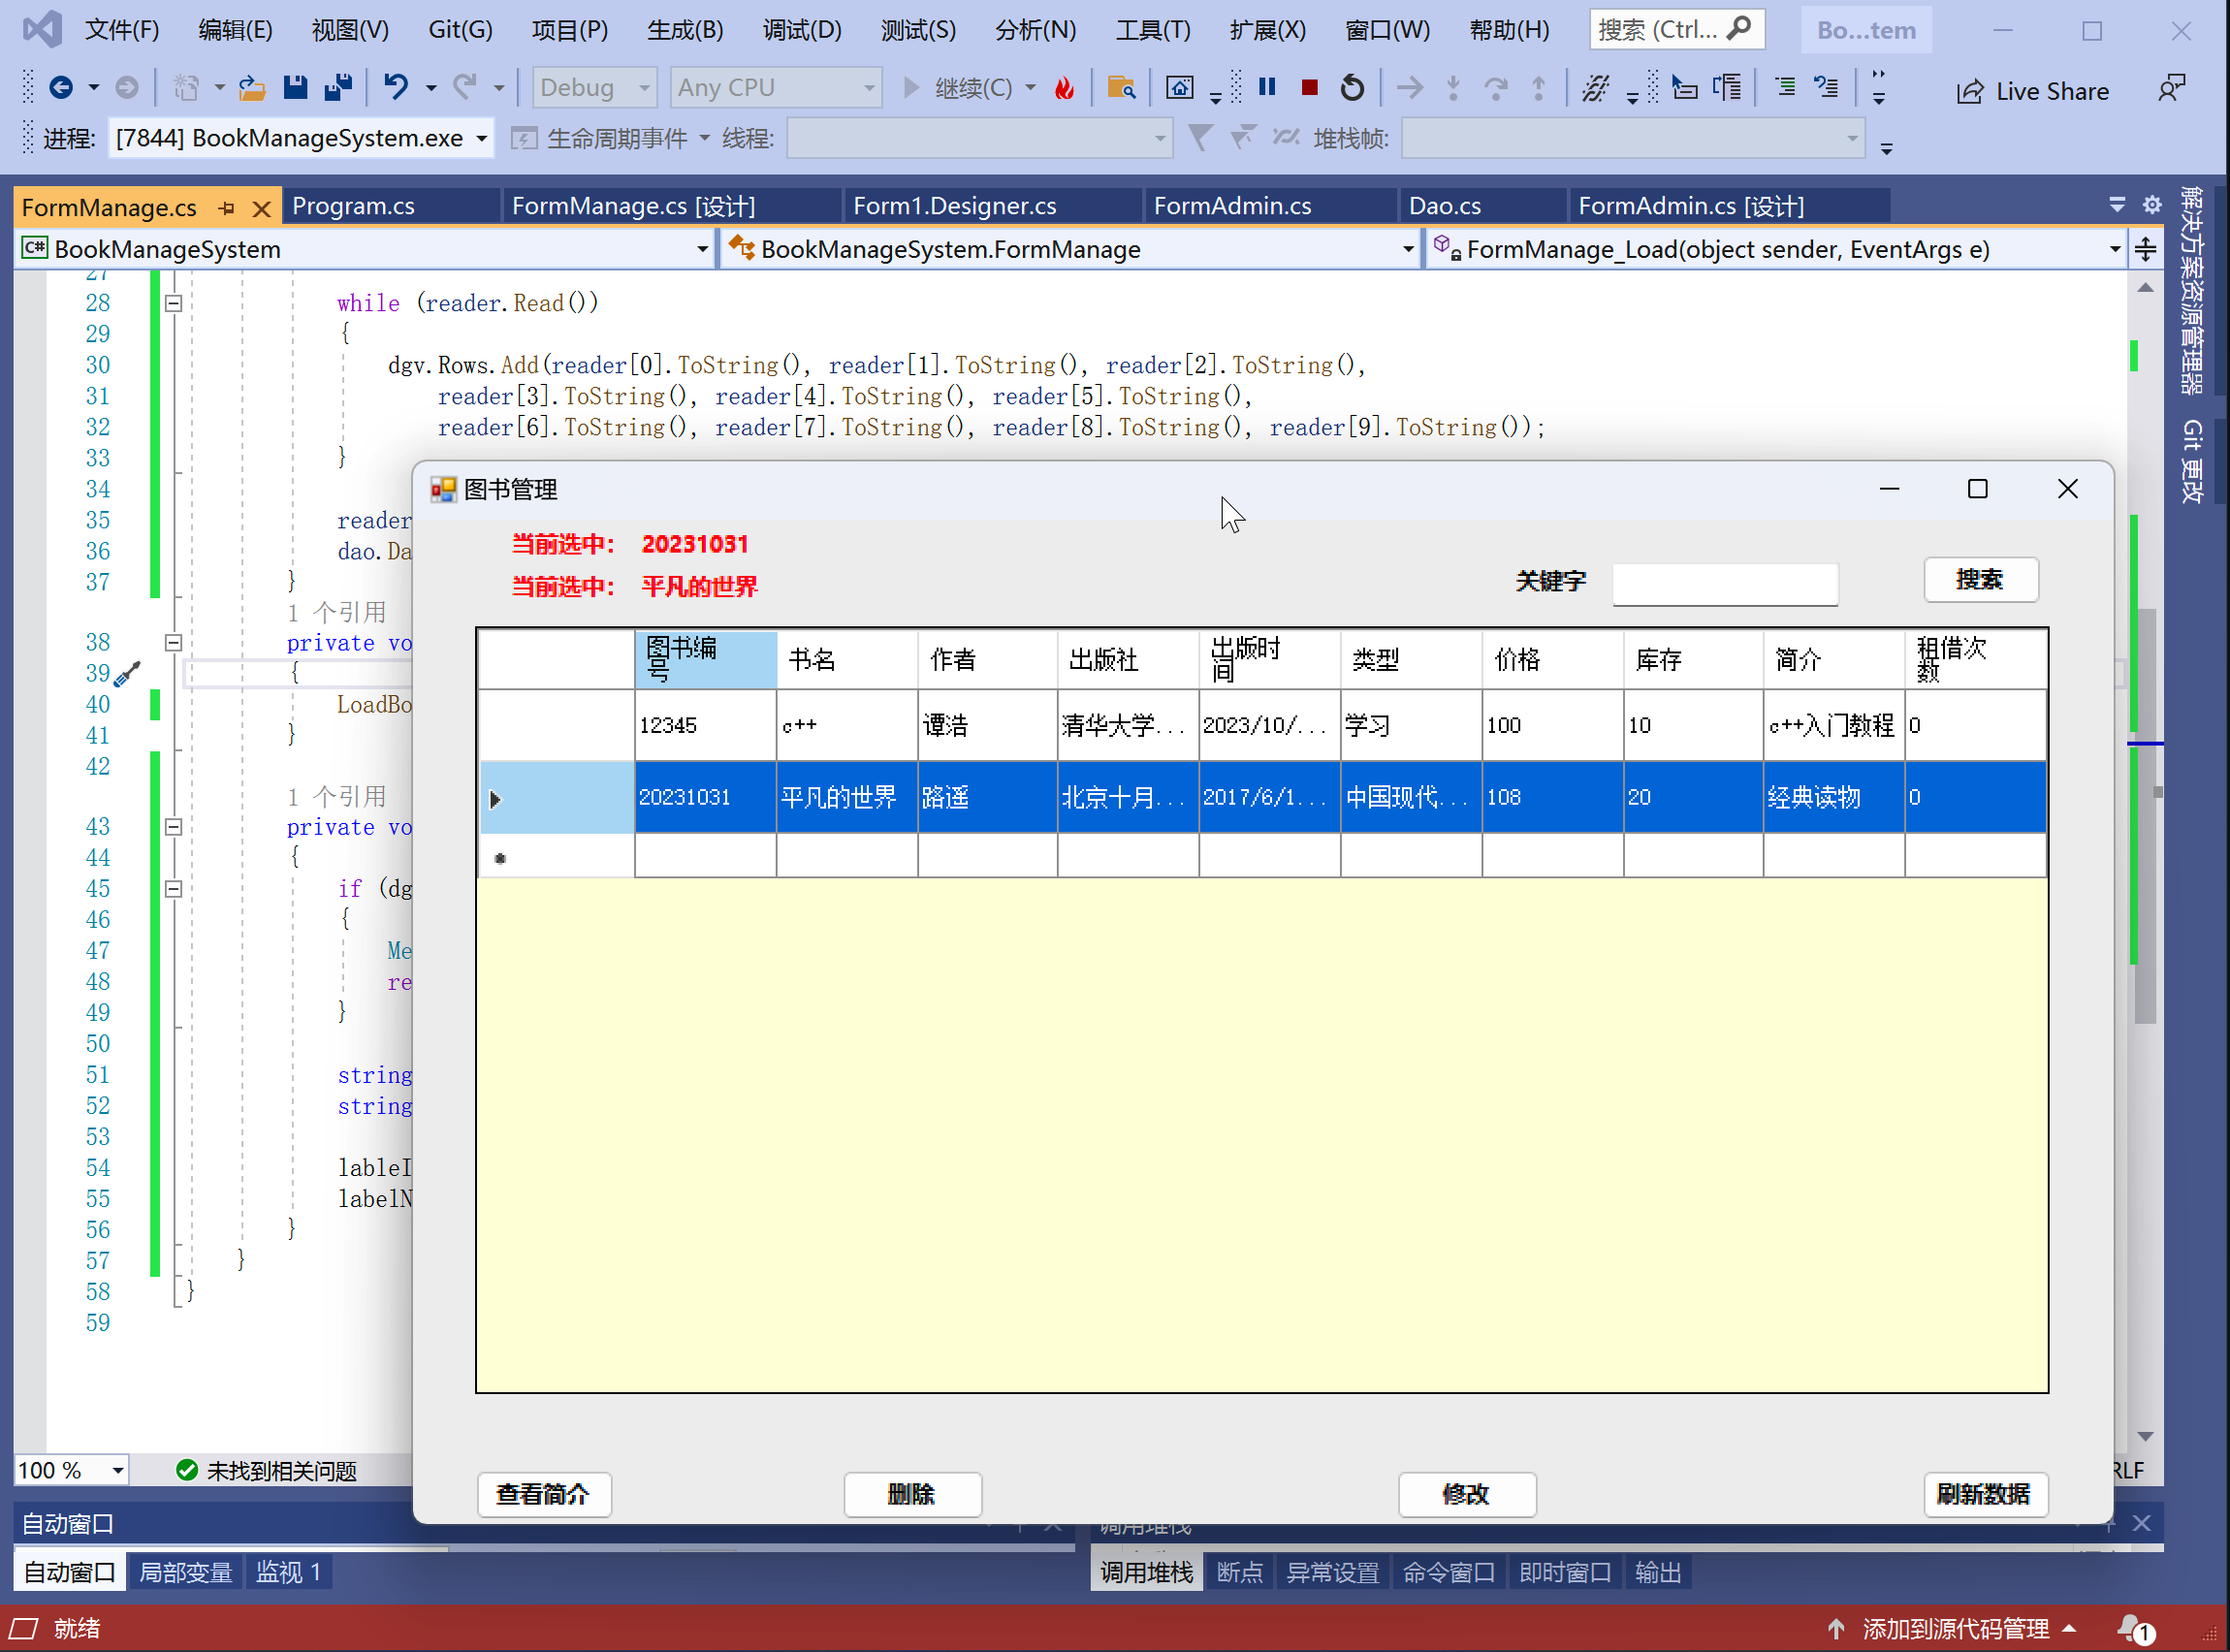This screenshot has height=1652, width=2230.
Task: Click the Restart debugging icon
Action: [x=1352, y=88]
